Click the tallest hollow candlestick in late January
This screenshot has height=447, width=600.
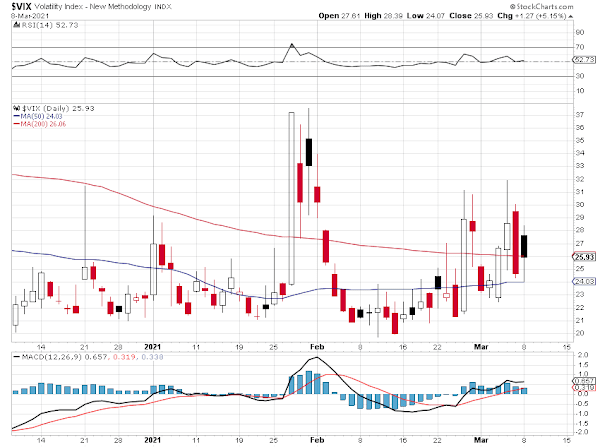click(292, 199)
